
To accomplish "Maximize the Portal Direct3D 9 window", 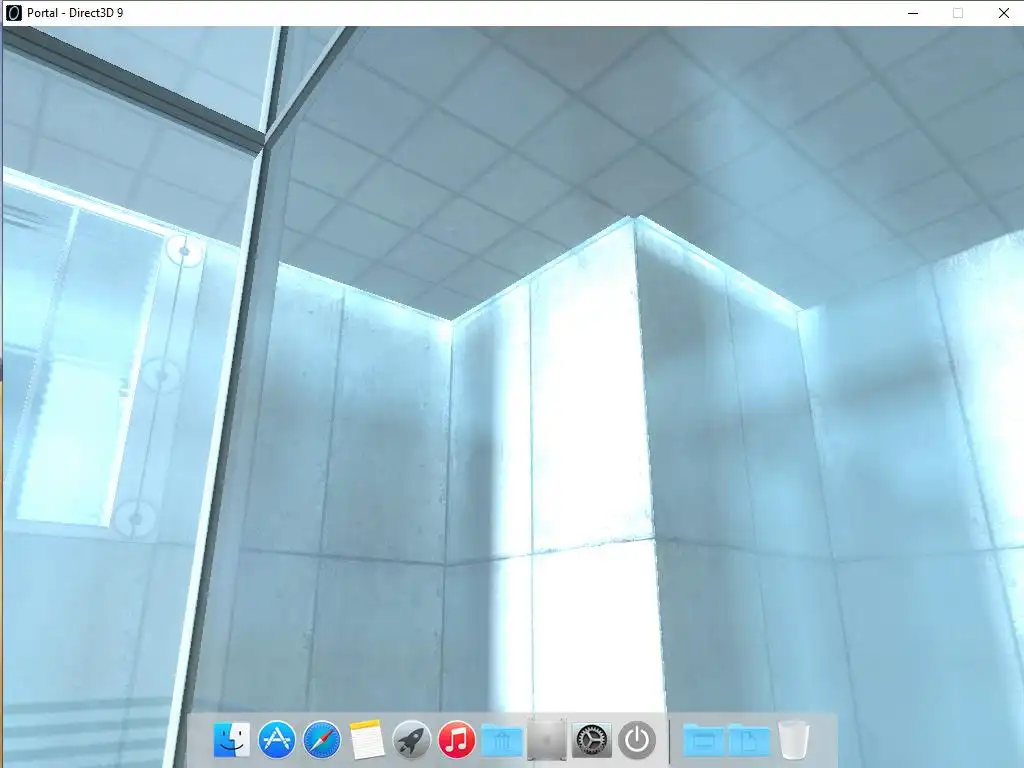I will 957,13.
